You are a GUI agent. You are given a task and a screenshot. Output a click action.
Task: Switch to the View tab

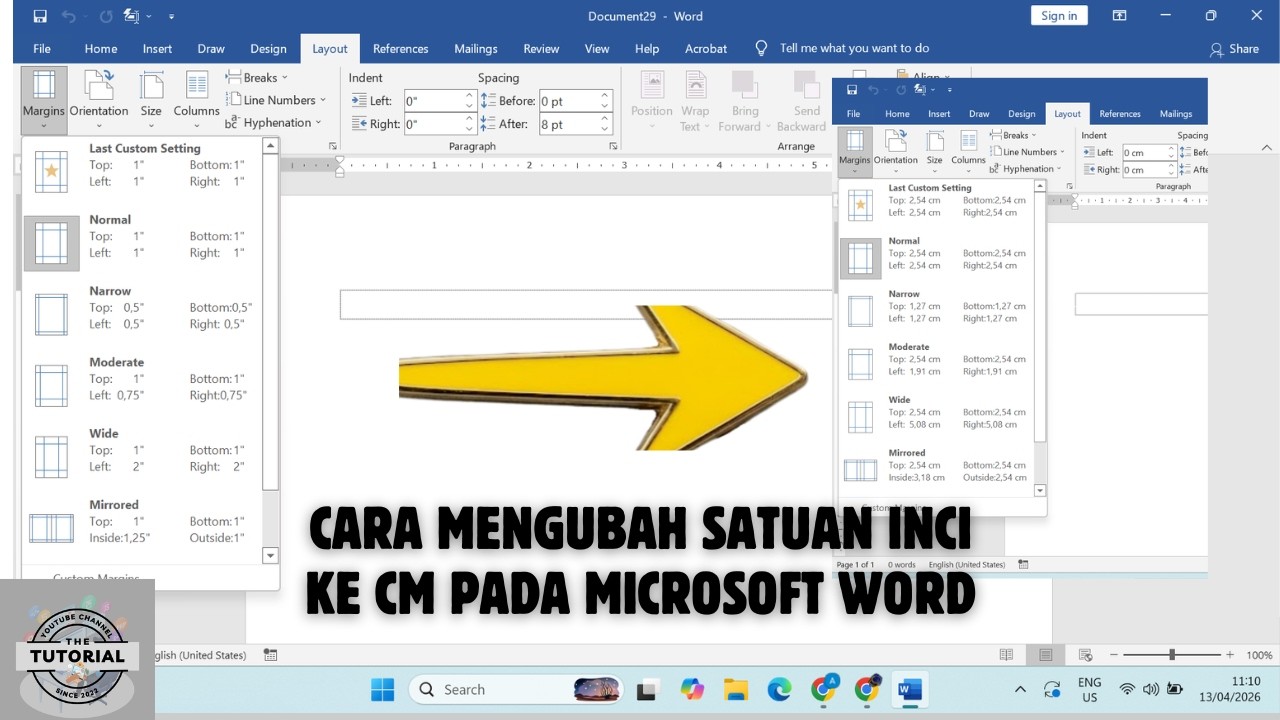click(597, 48)
